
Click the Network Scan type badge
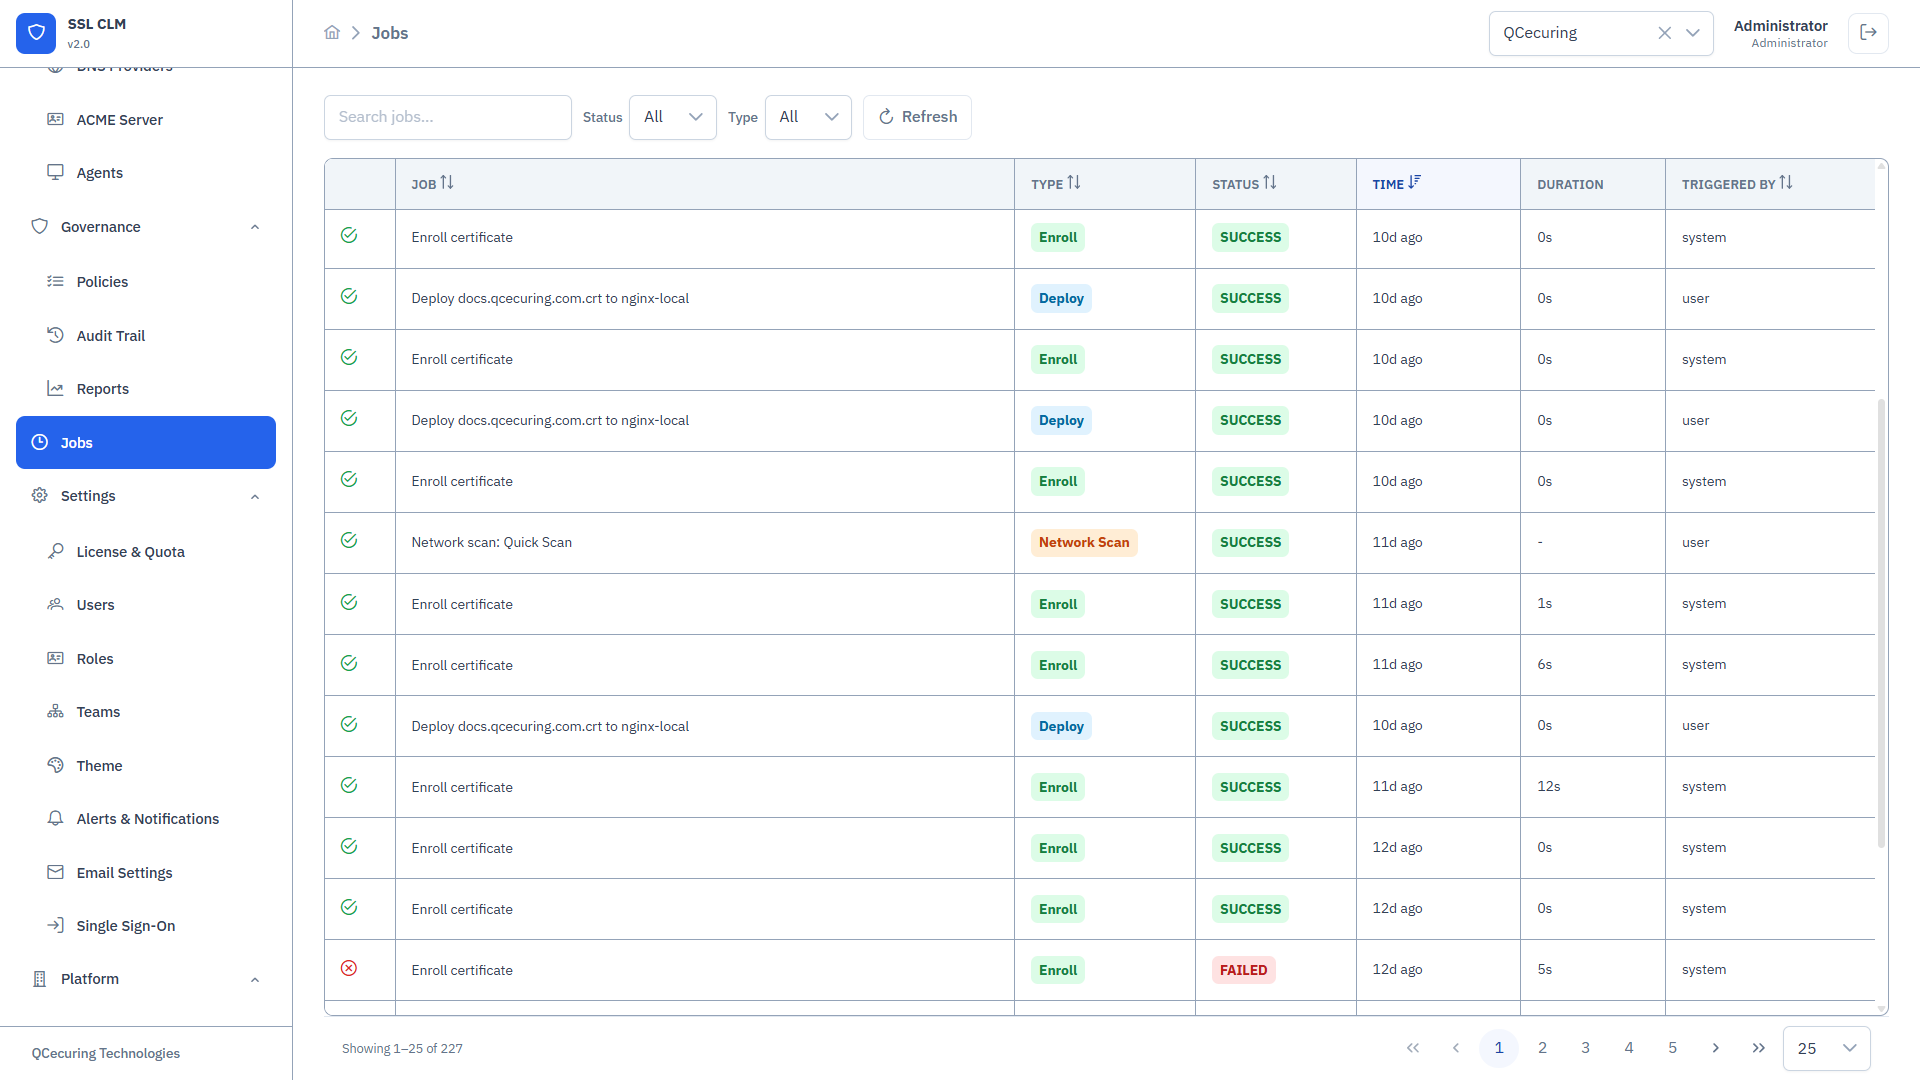coord(1084,542)
